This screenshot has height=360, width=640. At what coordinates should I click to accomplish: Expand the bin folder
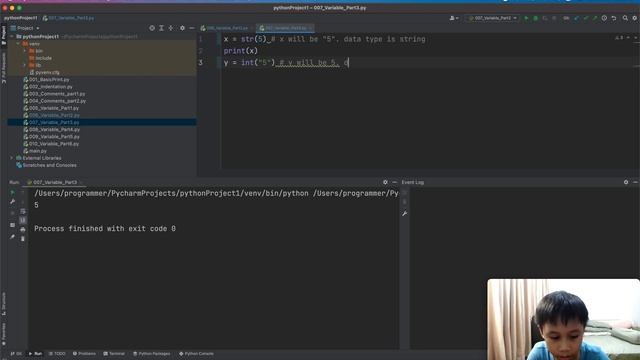[24, 51]
